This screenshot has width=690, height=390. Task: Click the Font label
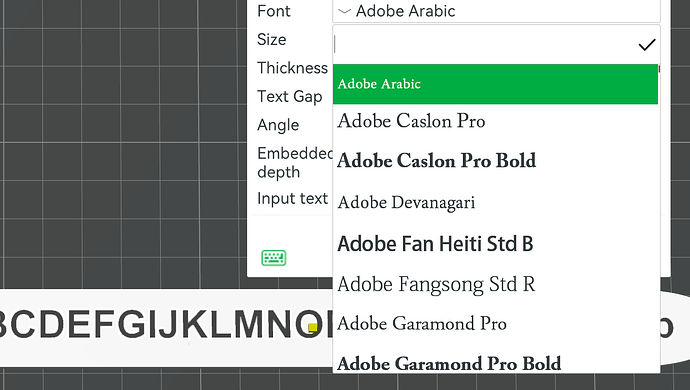(x=274, y=11)
